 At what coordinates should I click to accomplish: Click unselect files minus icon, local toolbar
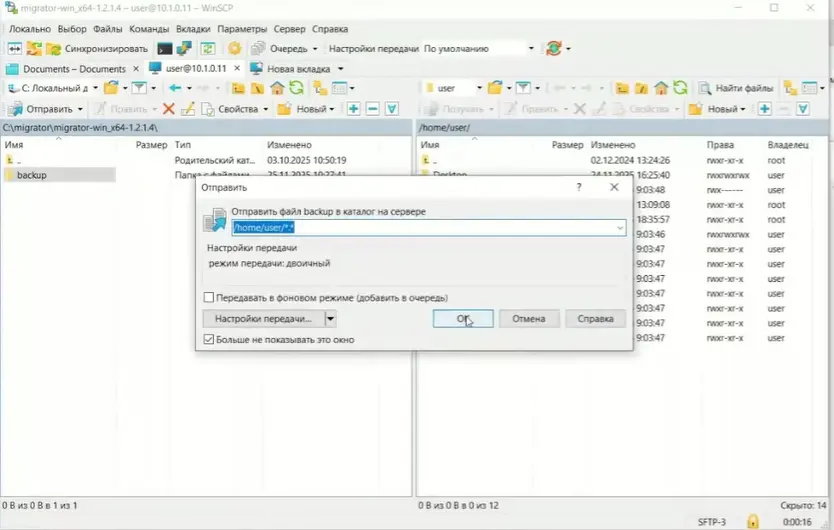(373, 109)
